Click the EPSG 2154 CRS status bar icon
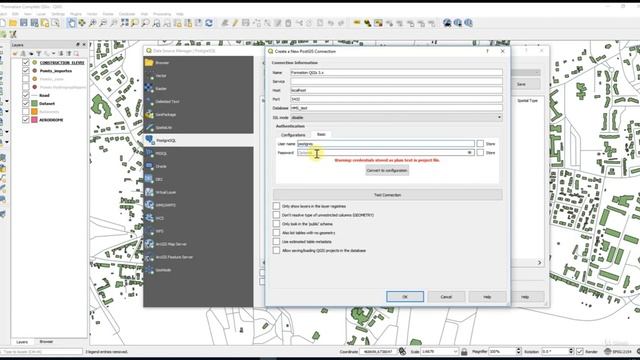This screenshot has width=640, height=360. tap(619, 351)
